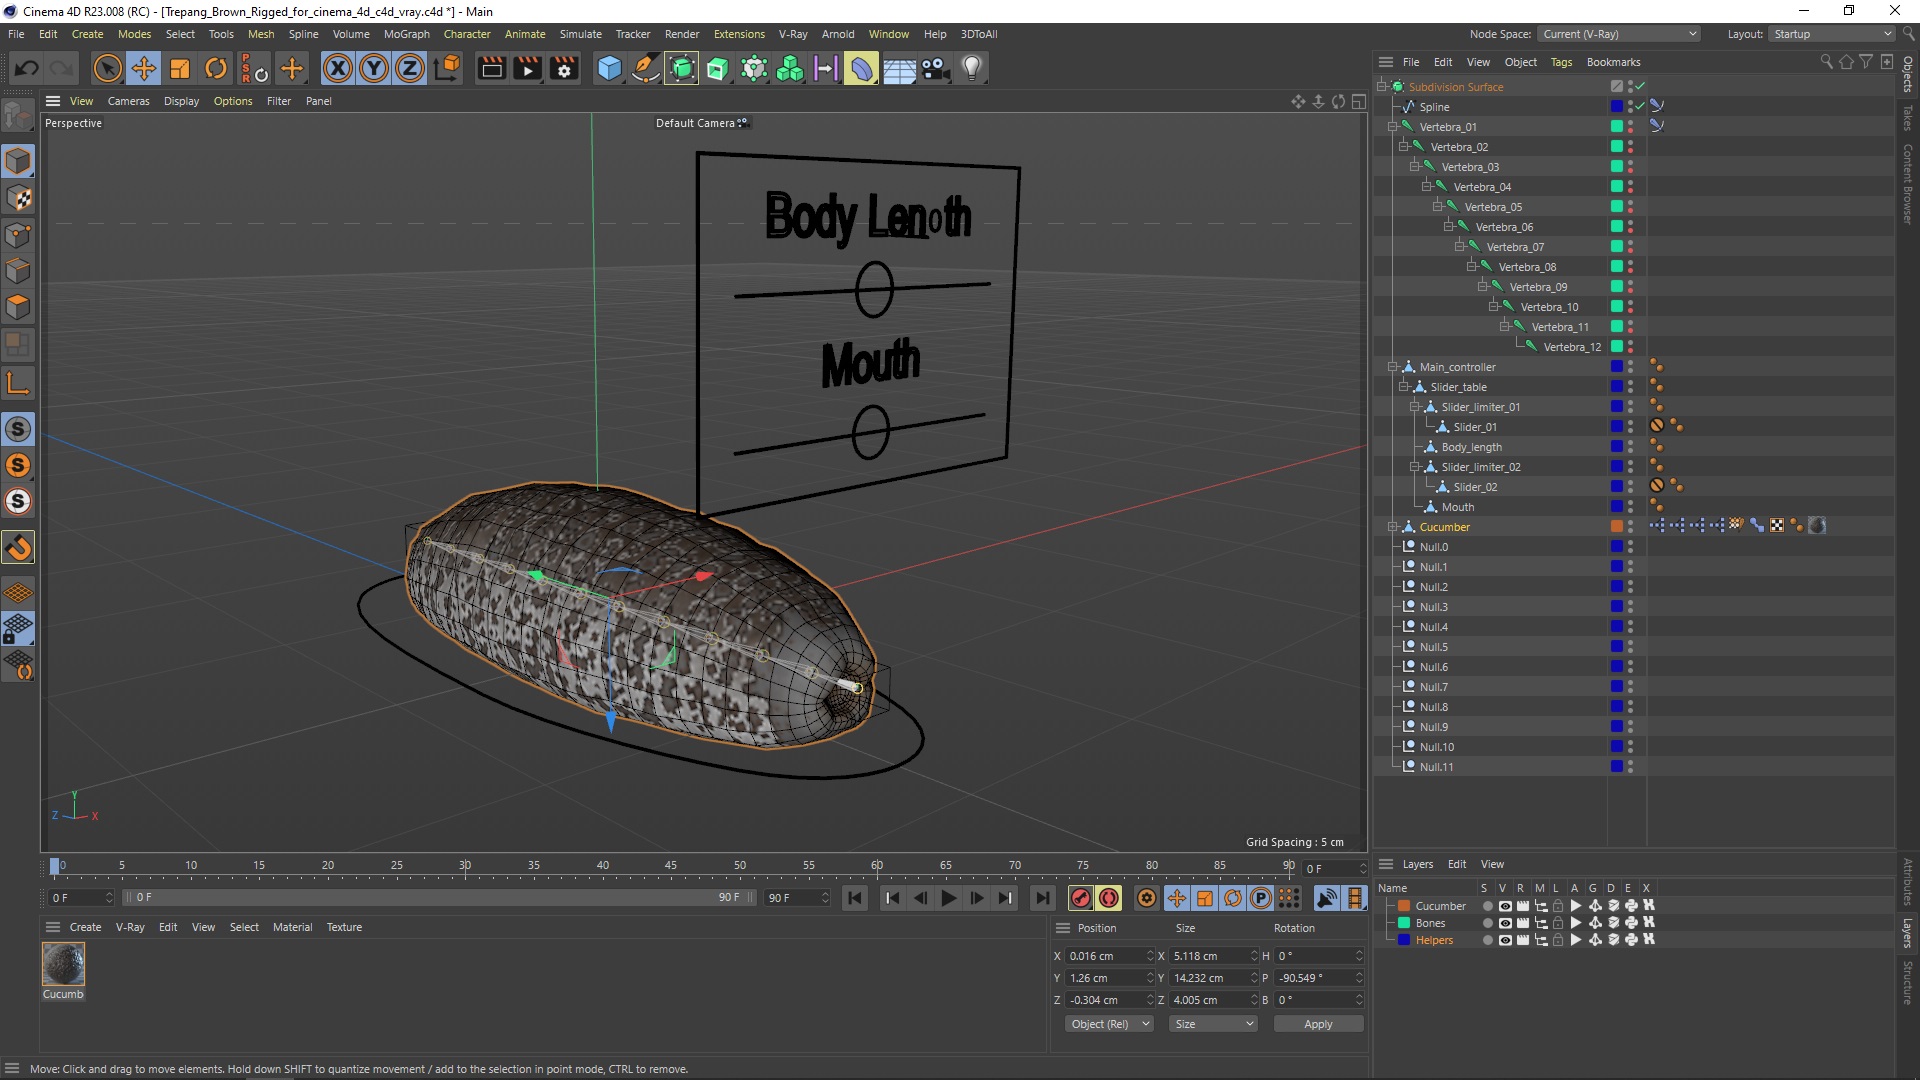Viewport: 1920px width, 1080px height.
Task: Open the Mesh menu
Action: [x=261, y=33]
